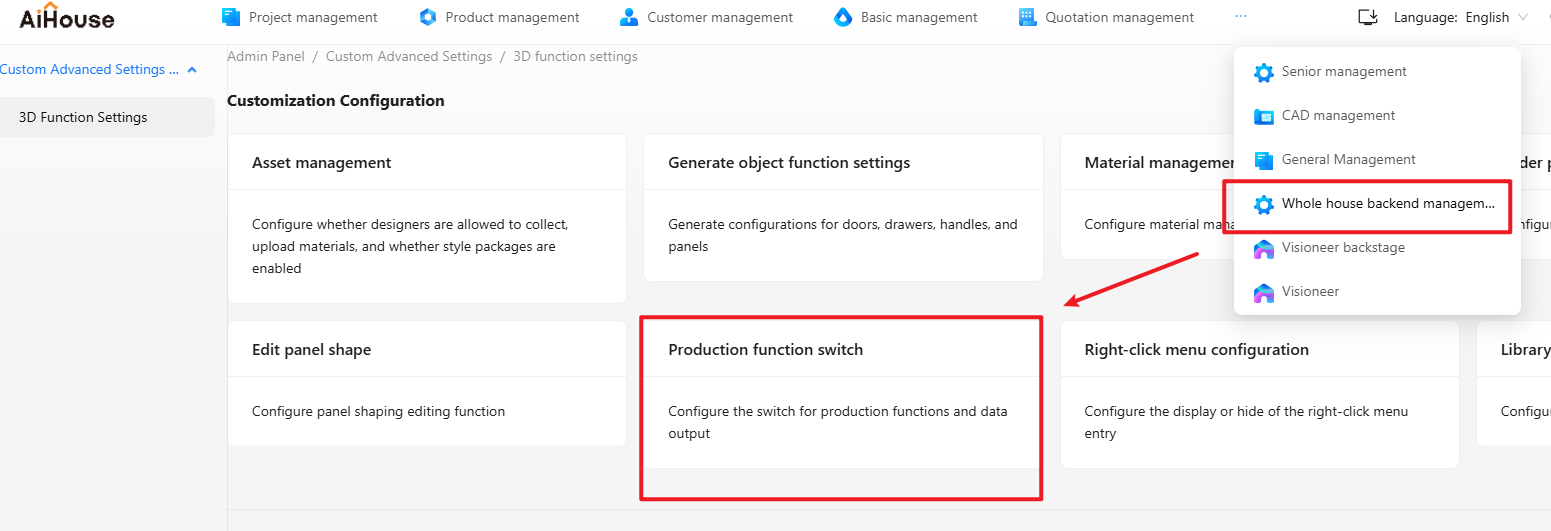Open the Production function switch card

pyautogui.click(x=841, y=394)
